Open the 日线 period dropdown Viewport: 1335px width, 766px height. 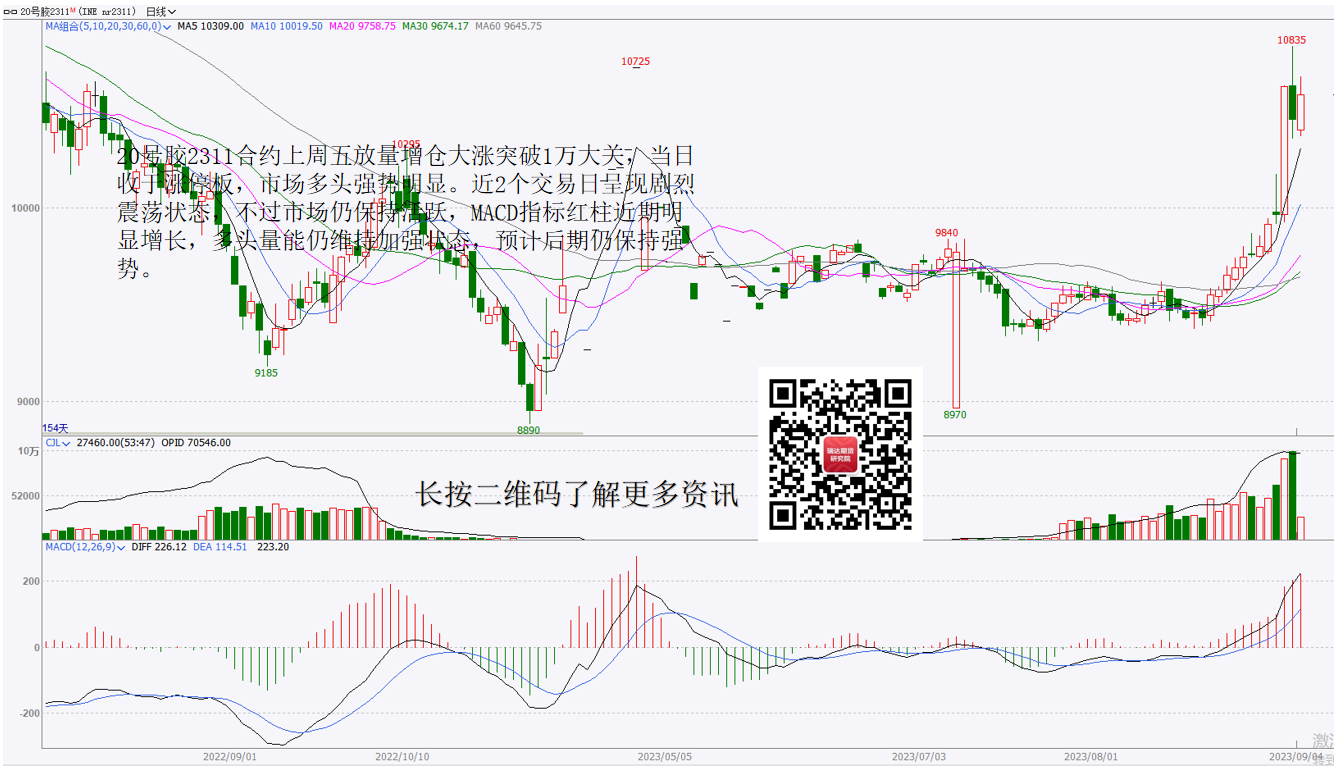161,12
